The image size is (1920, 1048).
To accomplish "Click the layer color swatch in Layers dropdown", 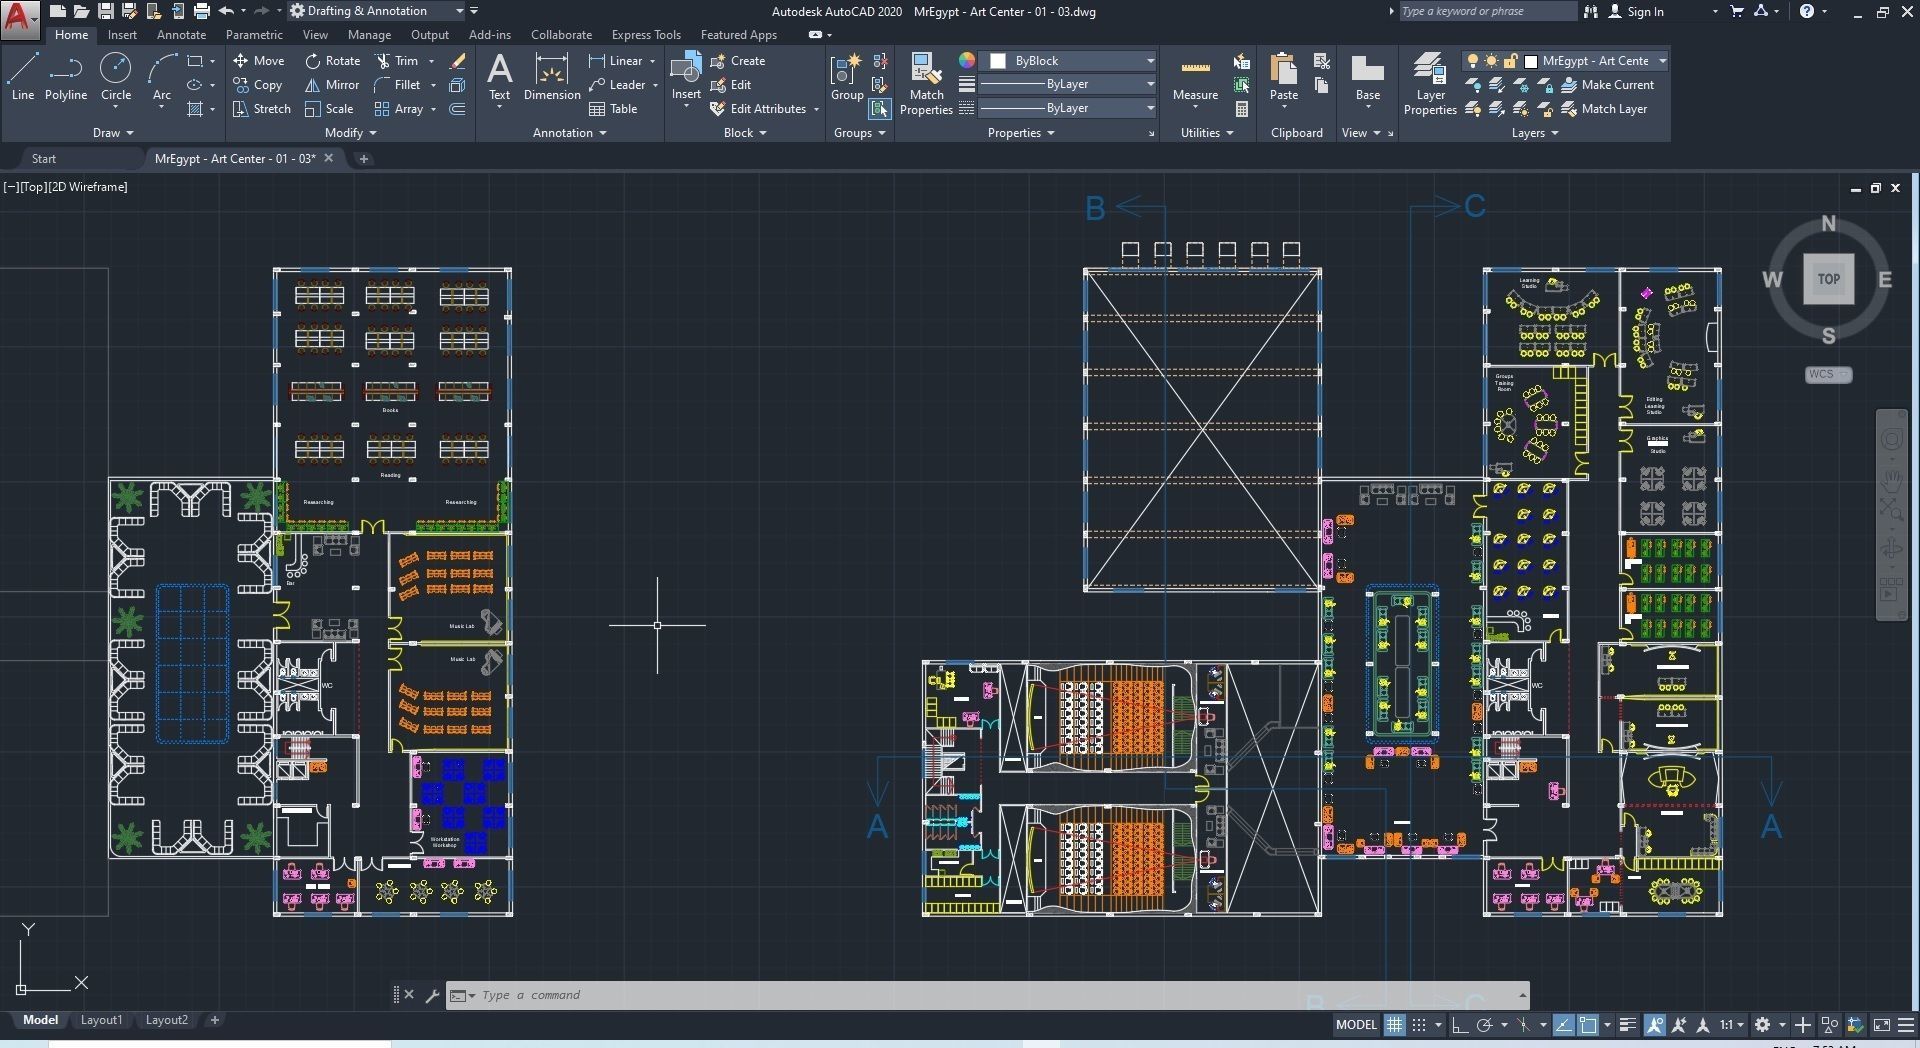I will 1530,61.
